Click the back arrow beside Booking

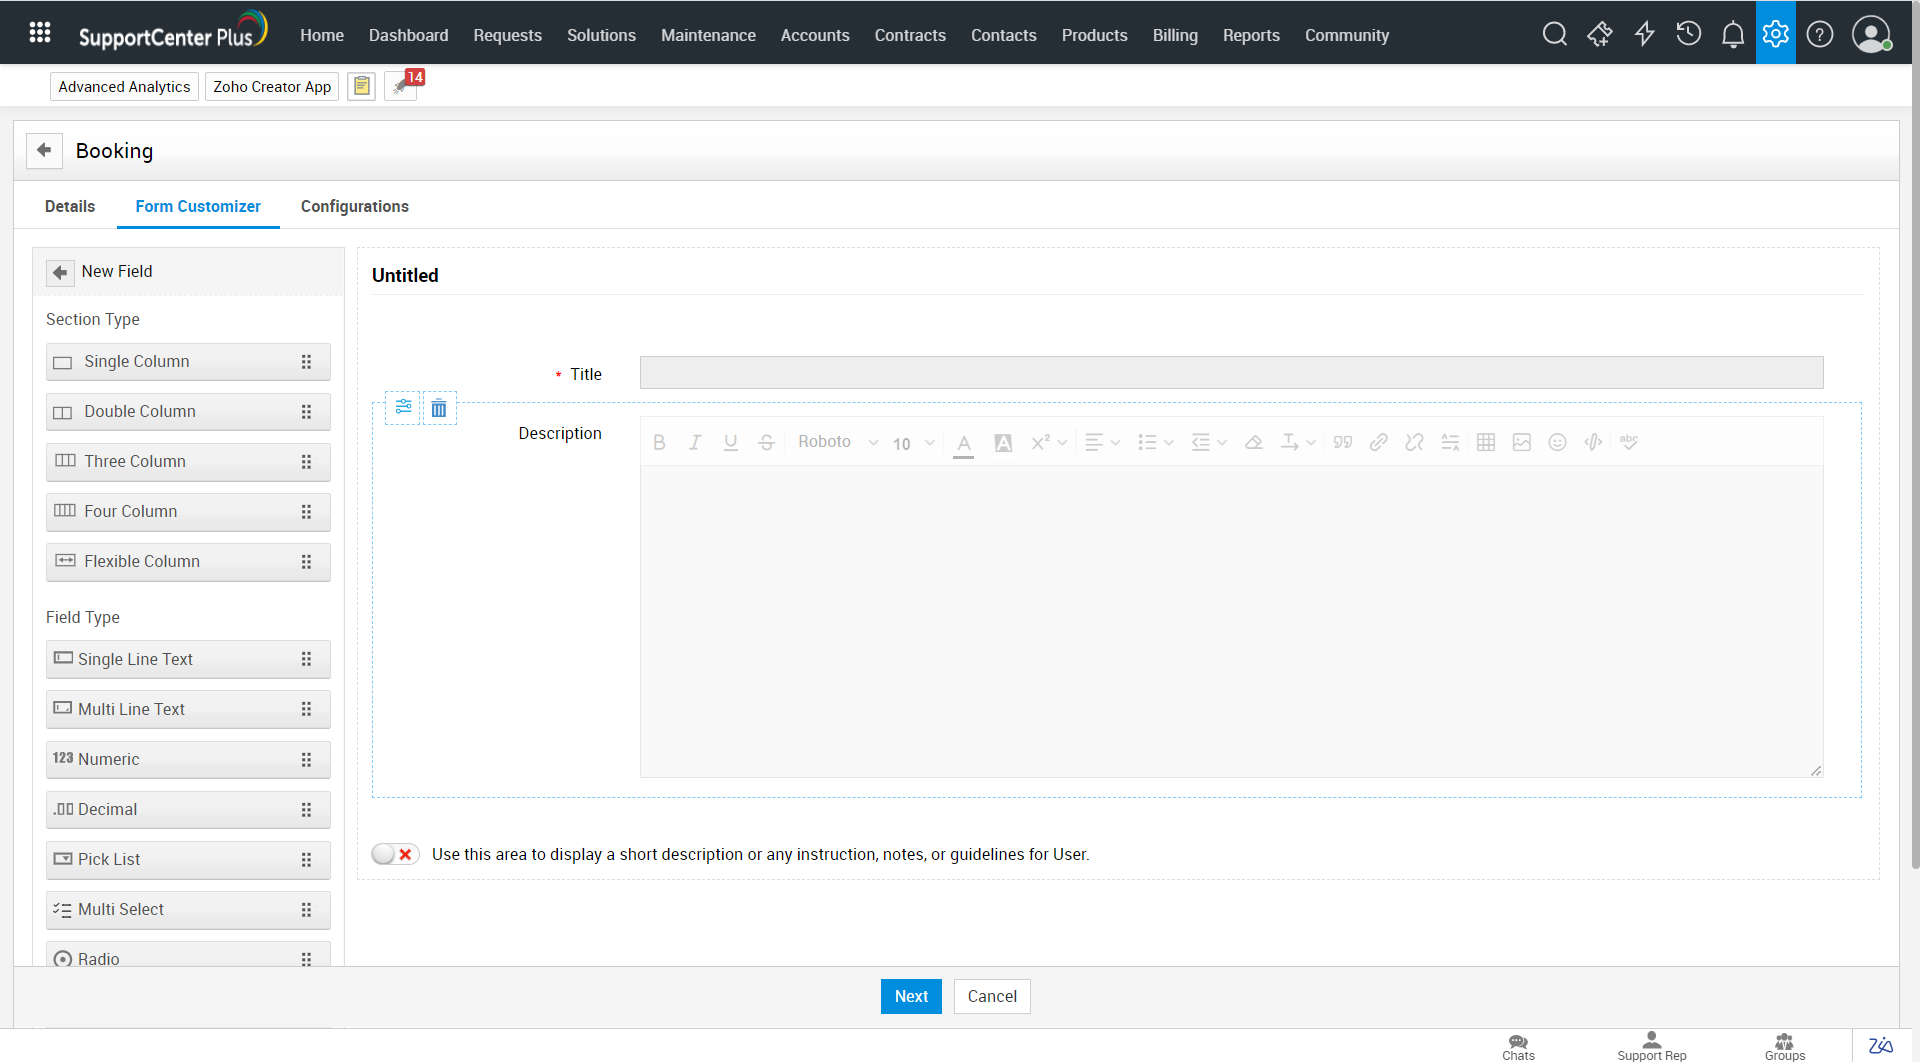click(44, 150)
